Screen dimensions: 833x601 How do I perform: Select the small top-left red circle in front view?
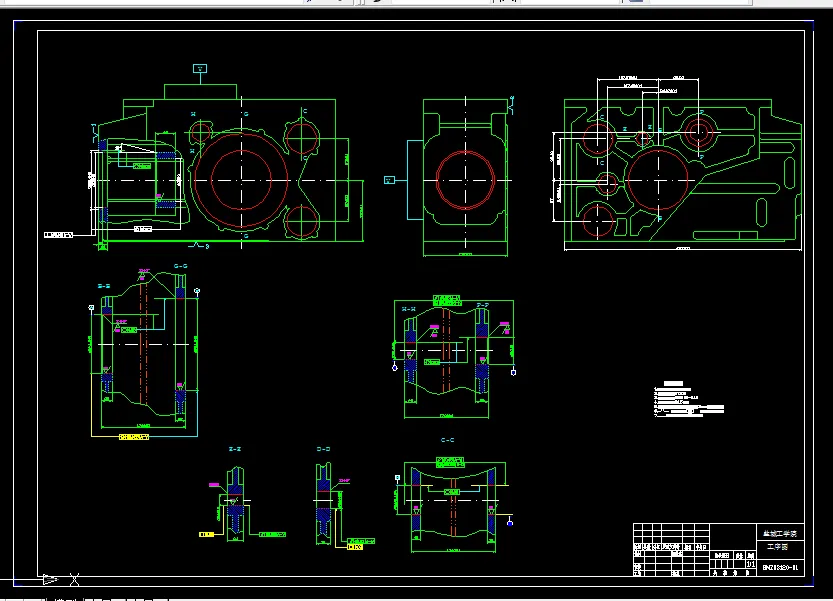(x=200, y=132)
